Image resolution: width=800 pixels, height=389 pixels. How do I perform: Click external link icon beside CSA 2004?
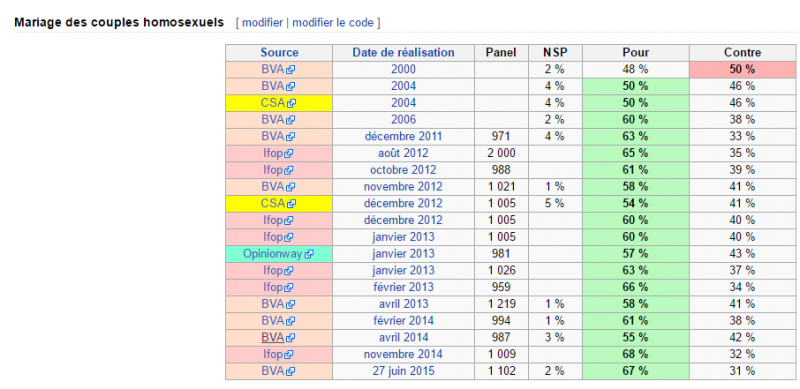[x=291, y=103]
